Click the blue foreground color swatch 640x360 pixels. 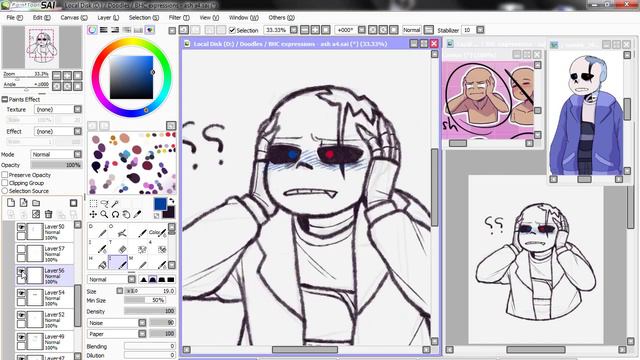click(x=160, y=204)
